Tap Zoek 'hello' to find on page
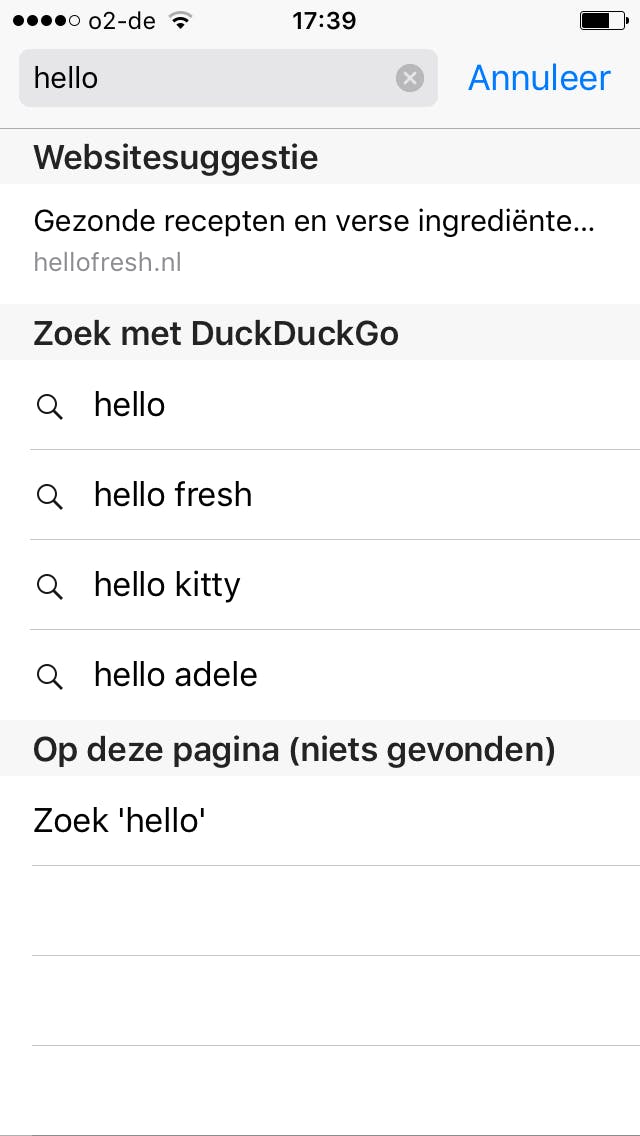 pos(120,821)
